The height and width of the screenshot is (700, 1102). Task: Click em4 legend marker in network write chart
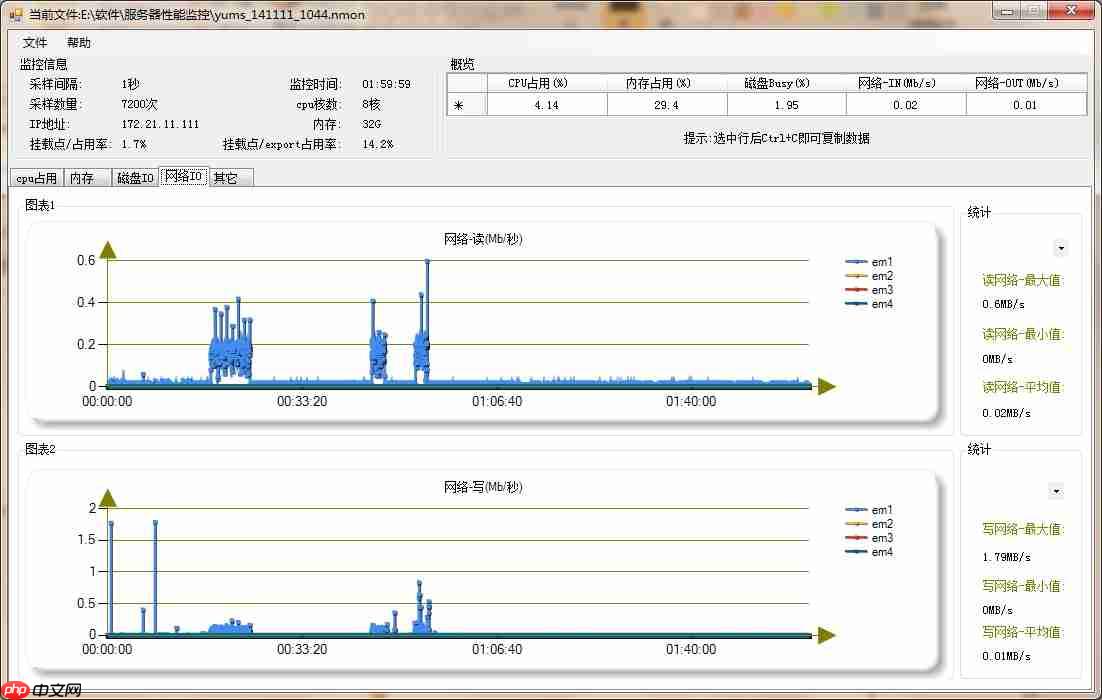coord(856,552)
